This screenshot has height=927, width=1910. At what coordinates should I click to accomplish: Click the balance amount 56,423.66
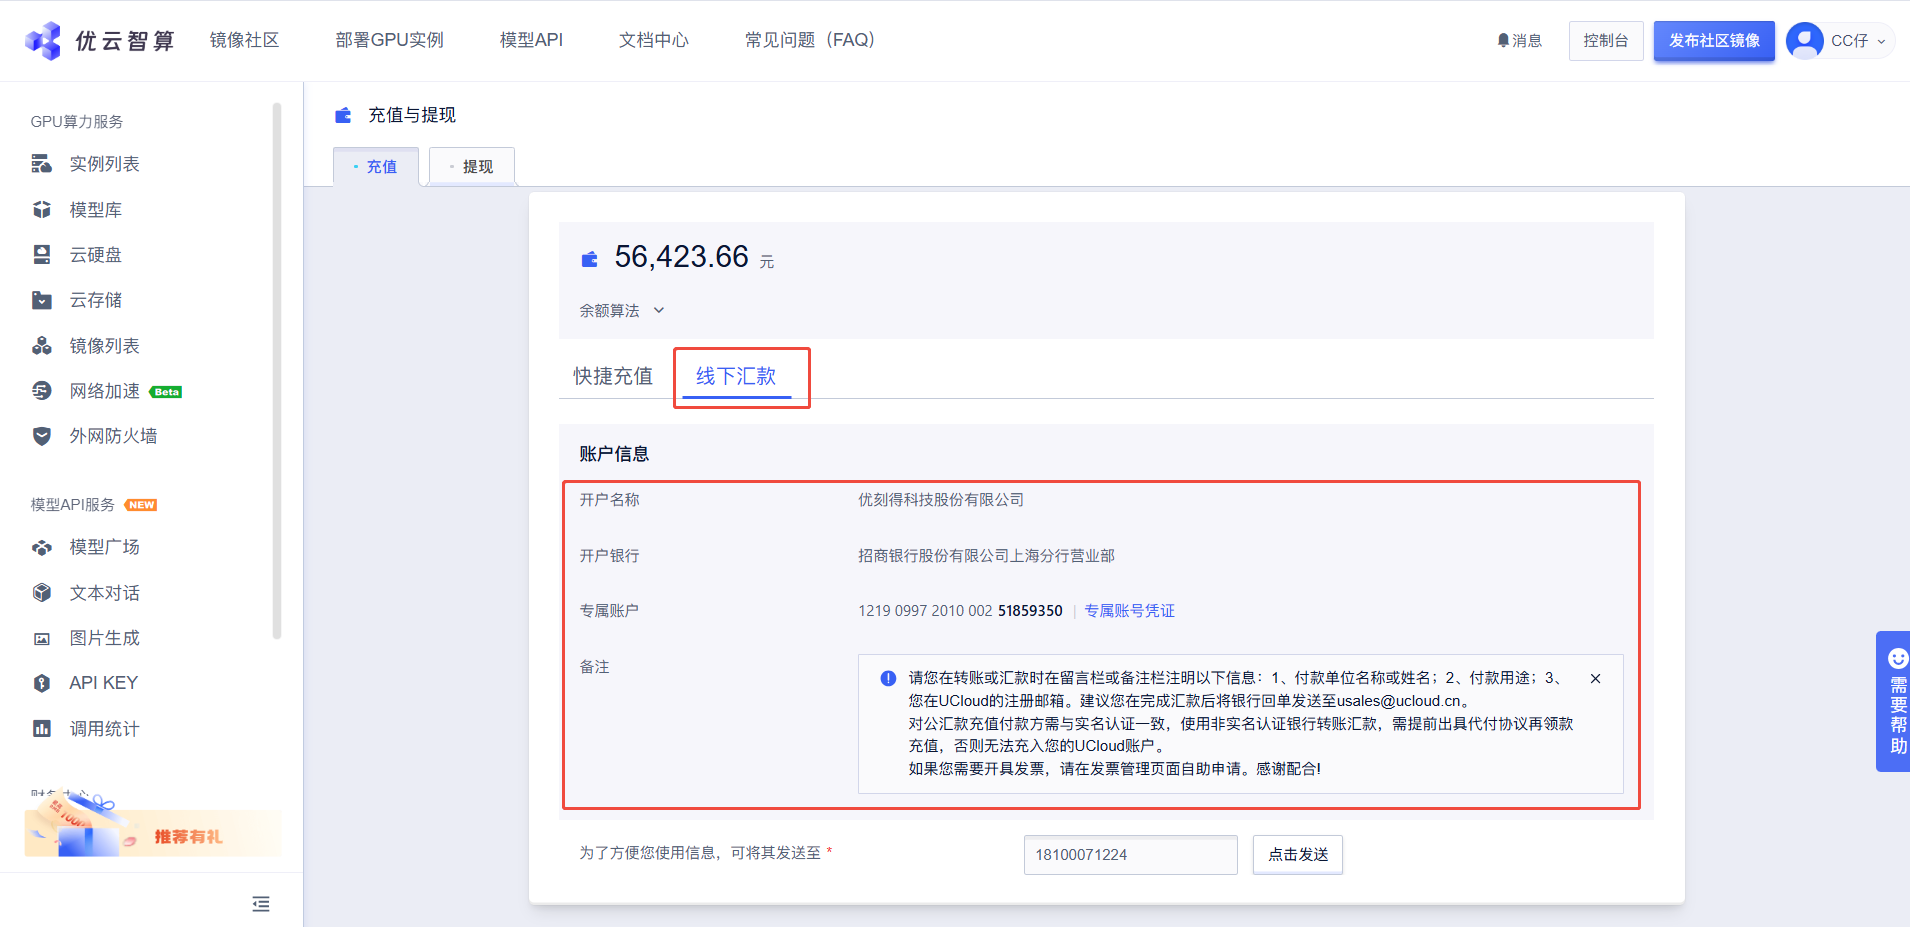coord(681,257)
